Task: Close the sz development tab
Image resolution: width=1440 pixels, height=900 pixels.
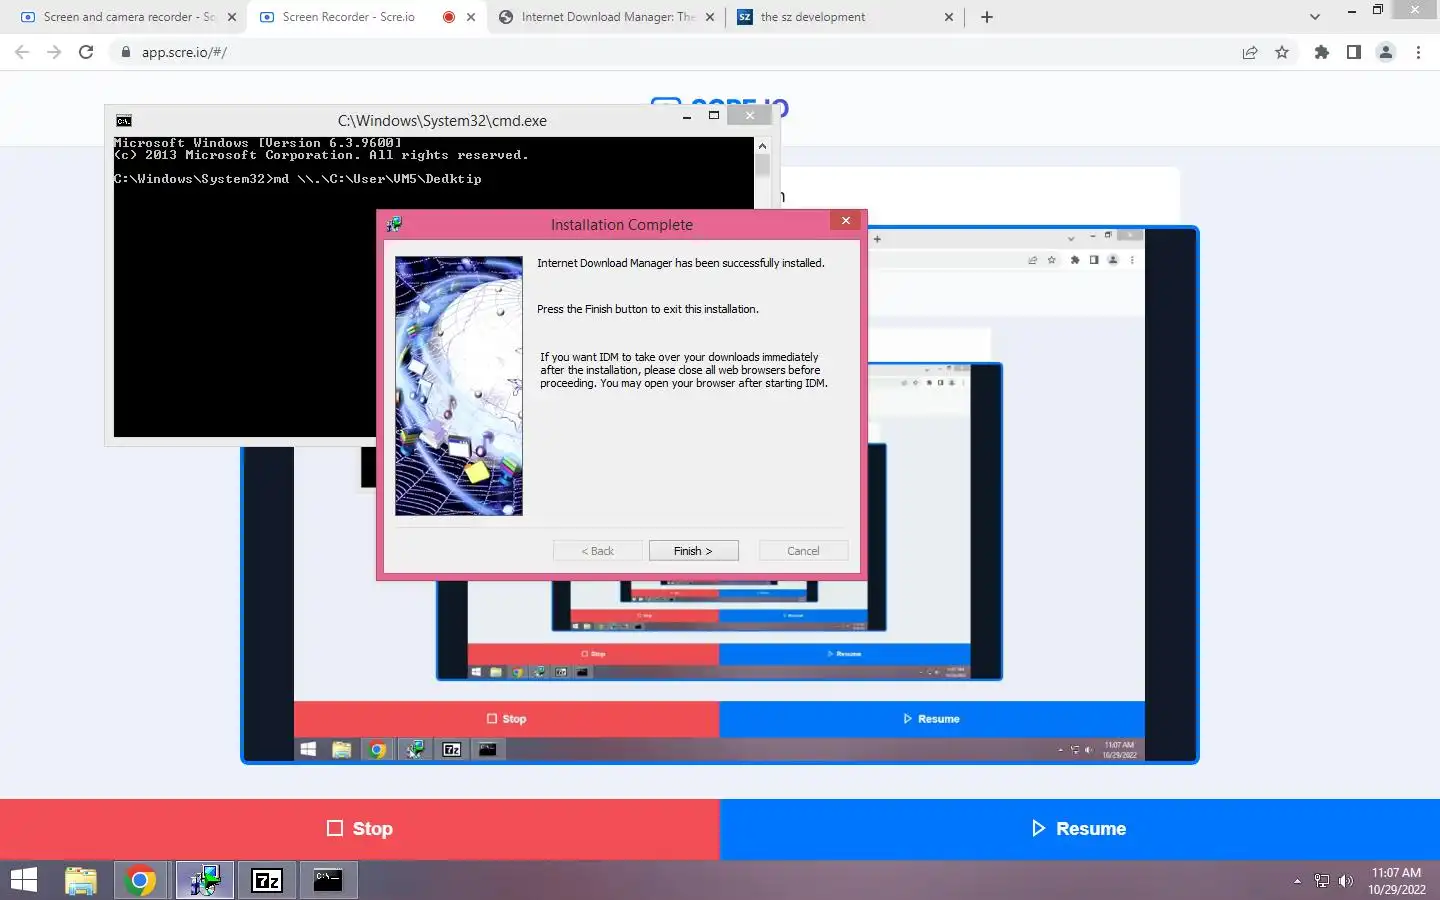Action: 949,17
